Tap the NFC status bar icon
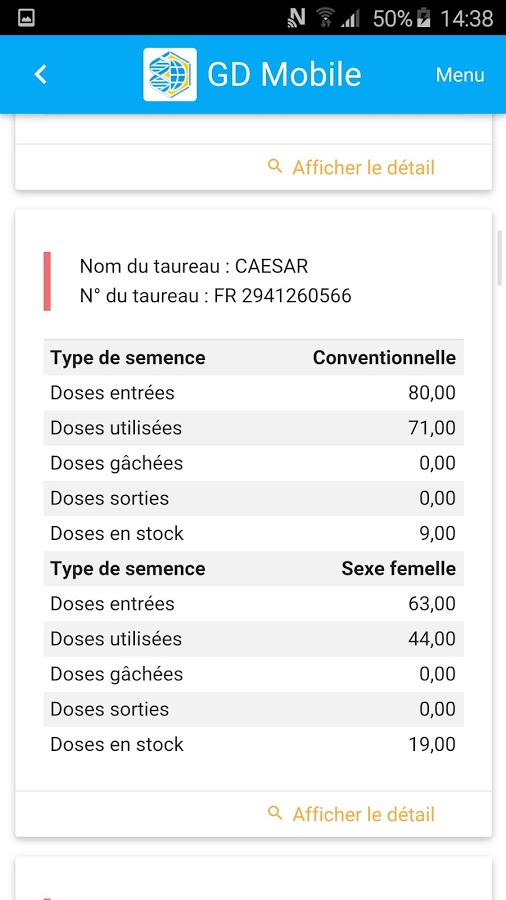Screen dimensions: 506x900 tap(297, 18)
